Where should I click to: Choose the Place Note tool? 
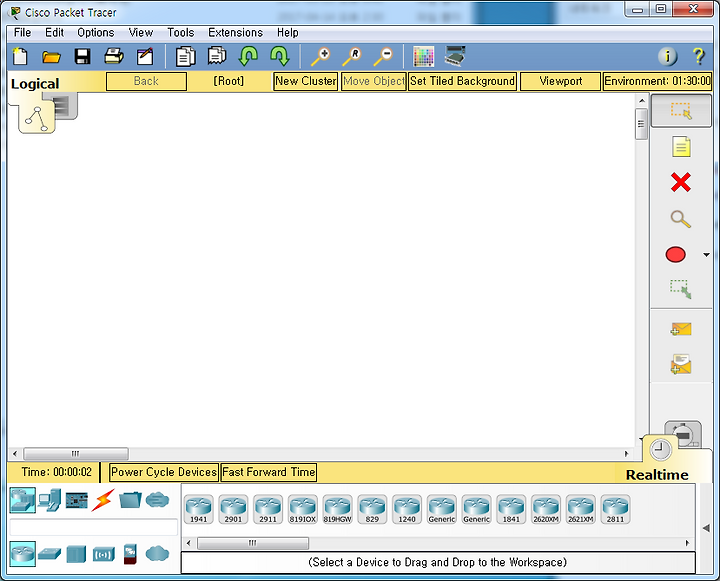point(681,147)
